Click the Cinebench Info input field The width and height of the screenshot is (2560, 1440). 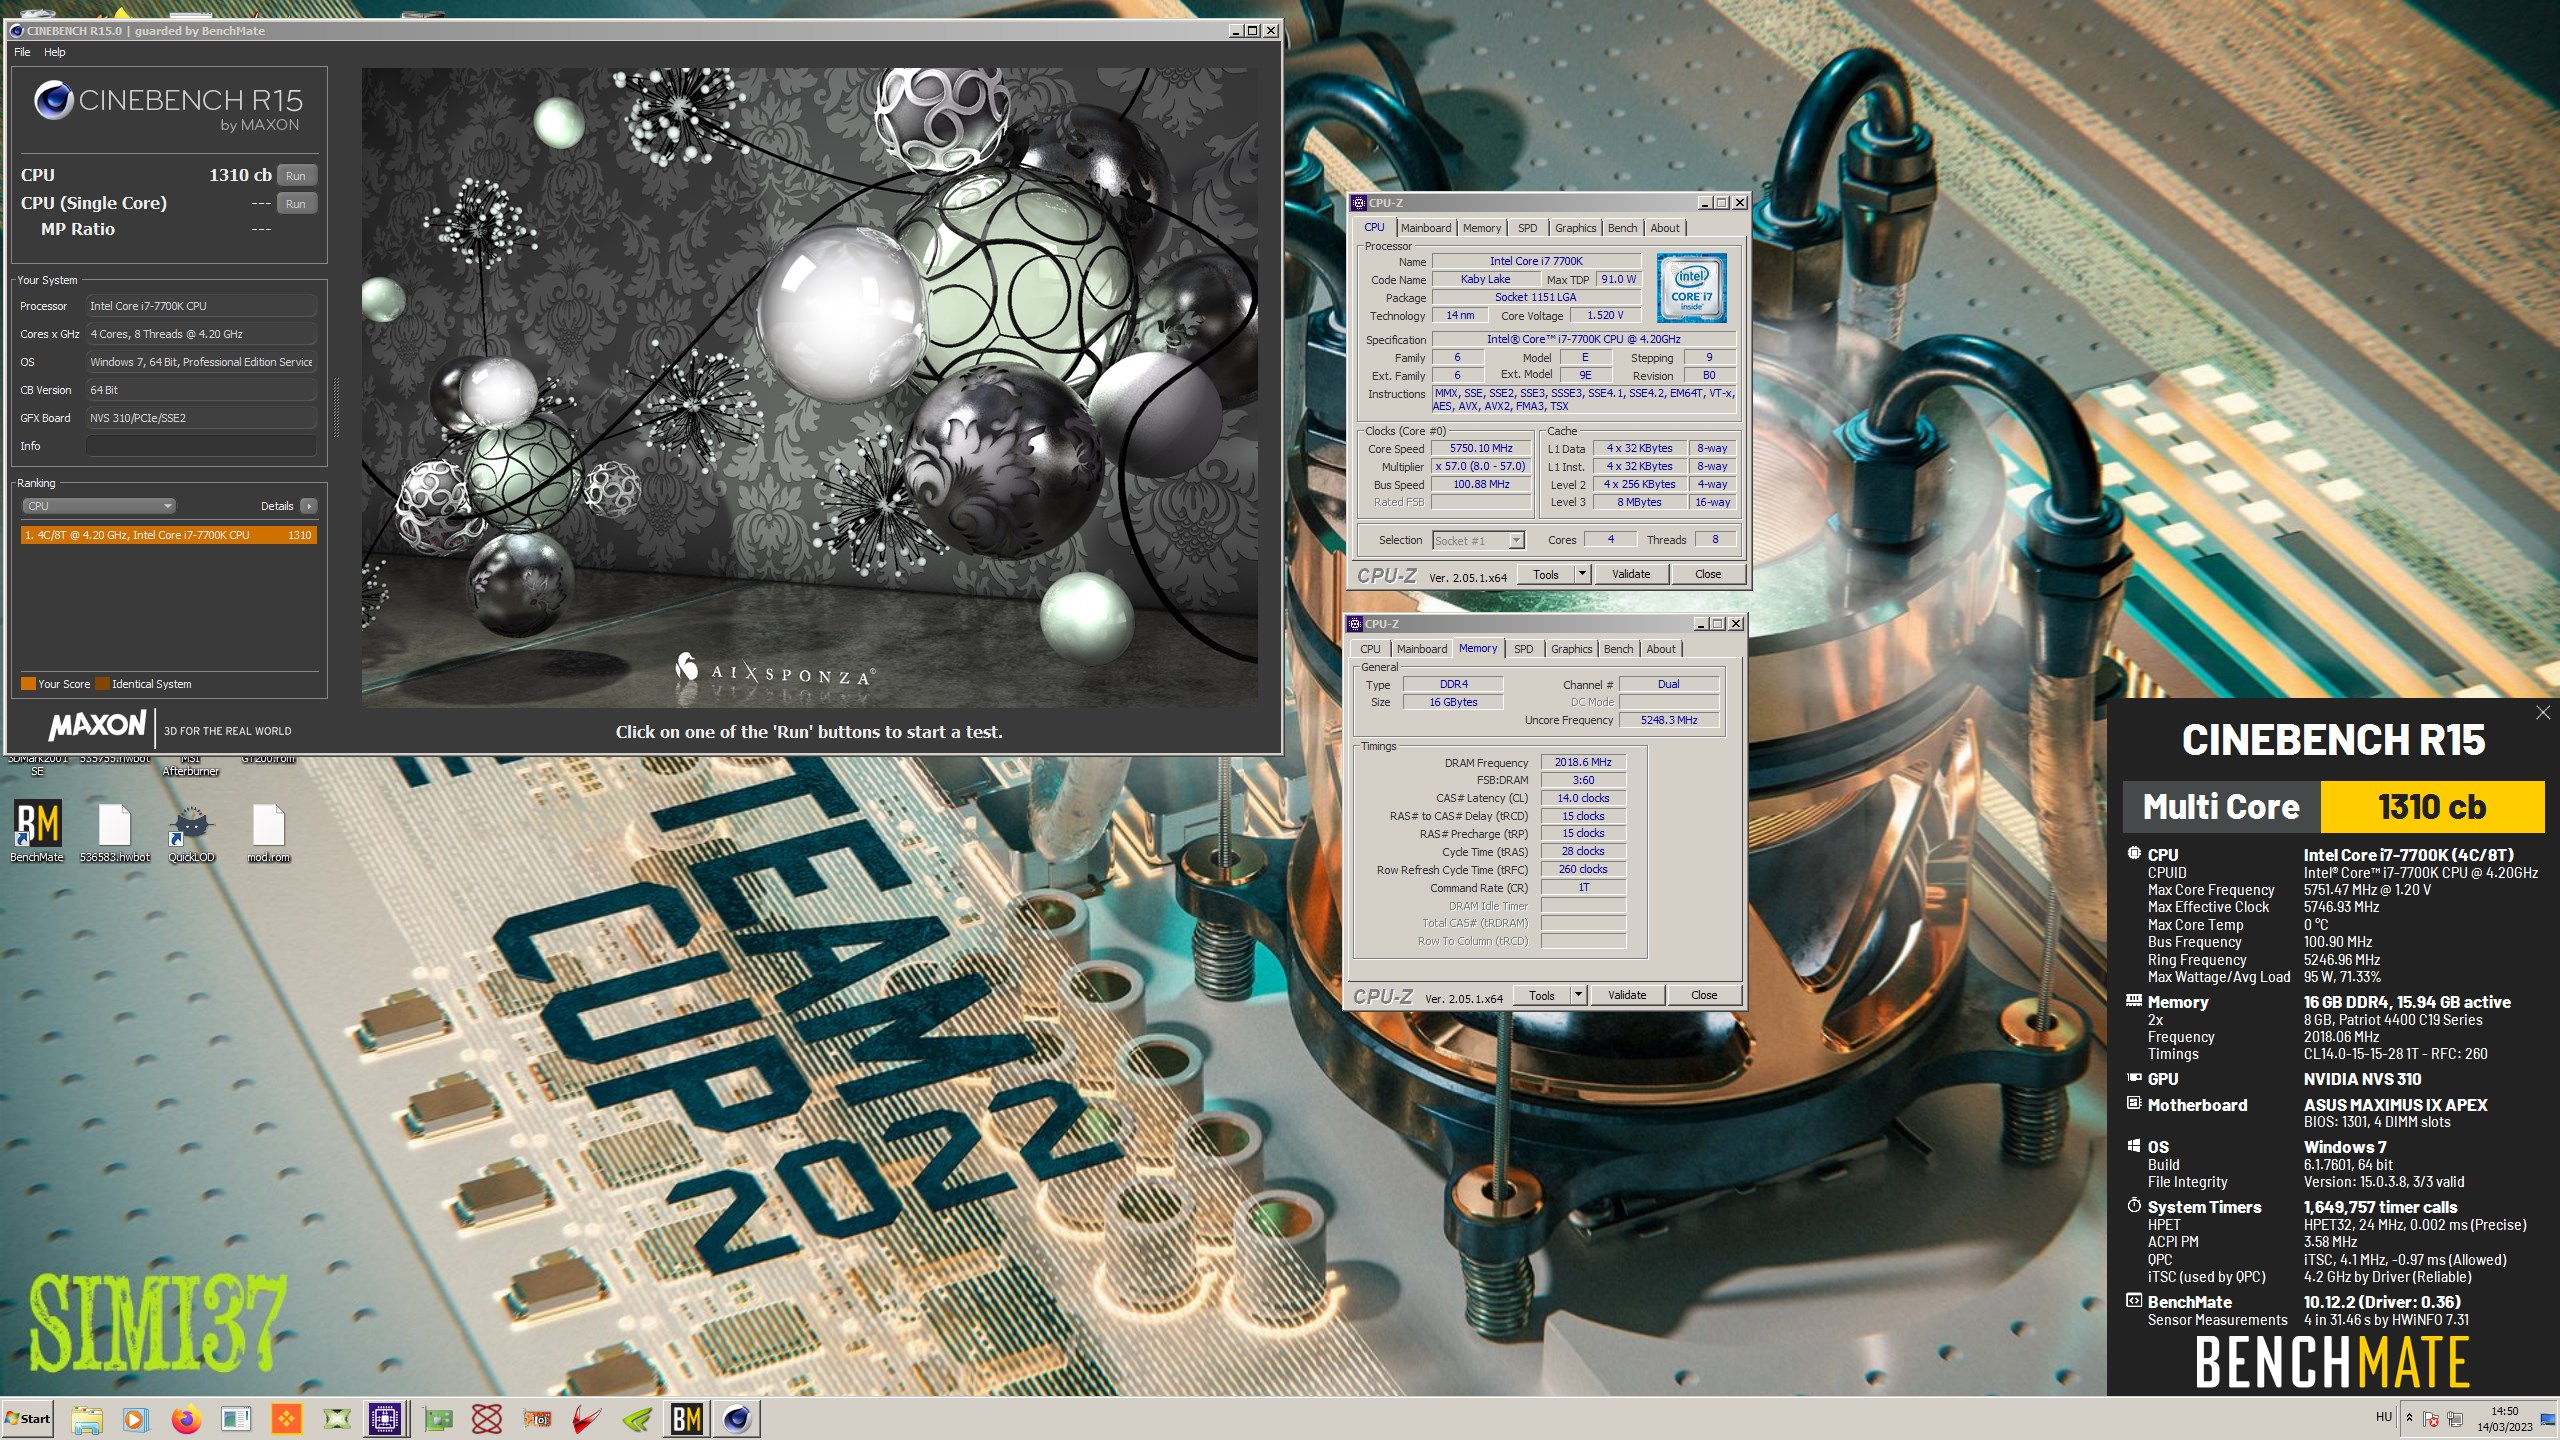click(x=201, y=446)
